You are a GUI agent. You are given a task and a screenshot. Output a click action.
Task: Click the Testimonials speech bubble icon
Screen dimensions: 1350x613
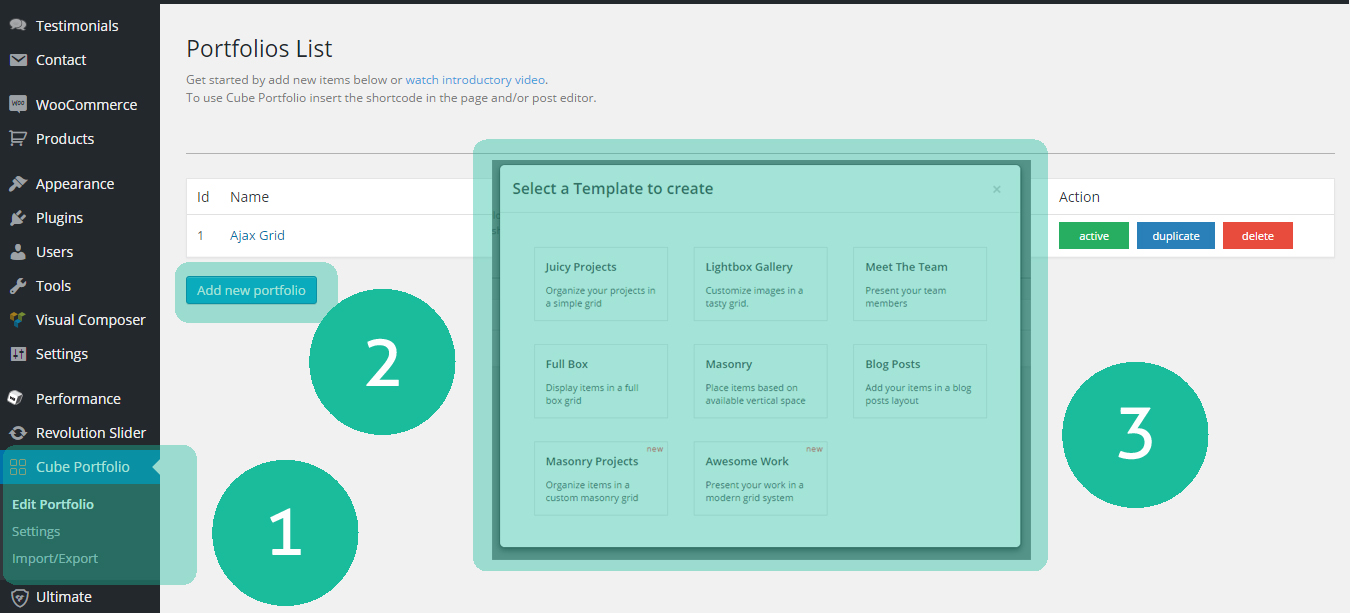click(18, 26)
